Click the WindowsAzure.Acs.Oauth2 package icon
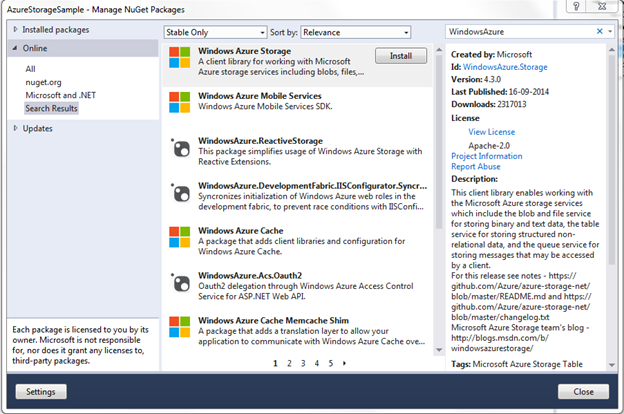The height and width of the screenshot is (414, 624). click(181, 283)
